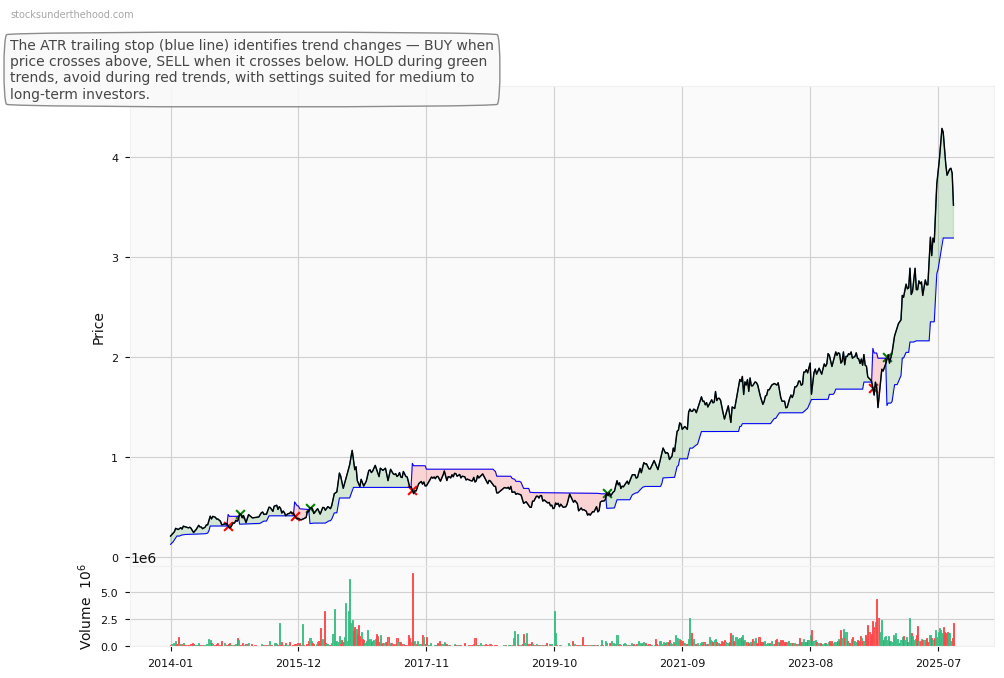Select the 2014-01 date label
This screenshot has height=678, width=1004.
pyautogui.click(x=171, y=663)
